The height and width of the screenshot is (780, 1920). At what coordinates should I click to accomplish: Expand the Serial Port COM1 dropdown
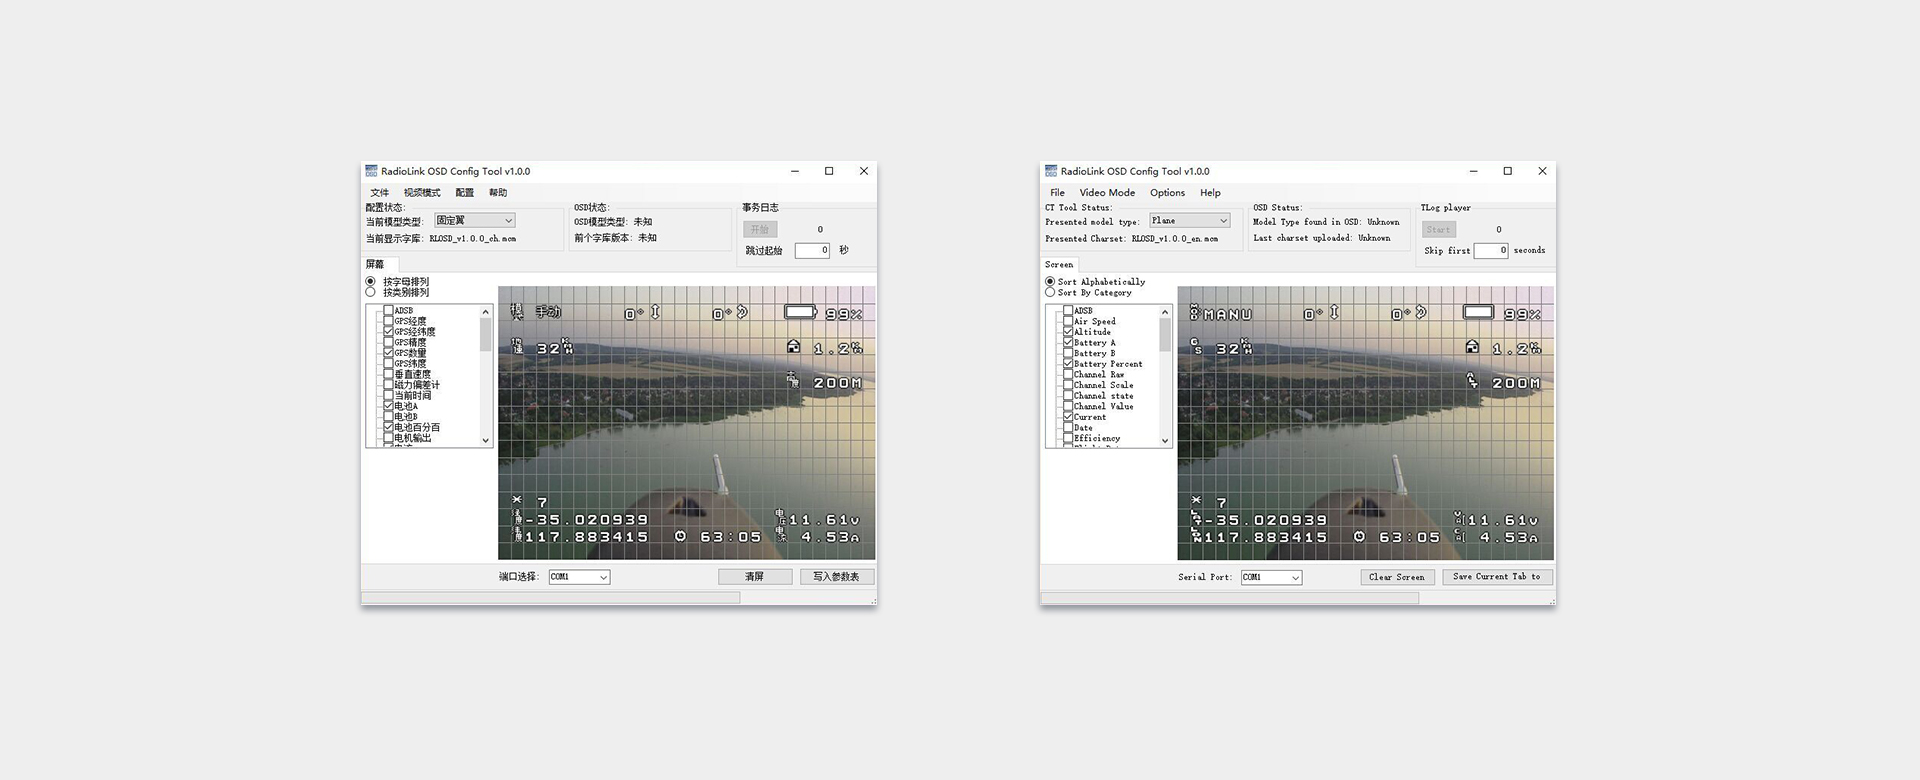pos(1271,577)
